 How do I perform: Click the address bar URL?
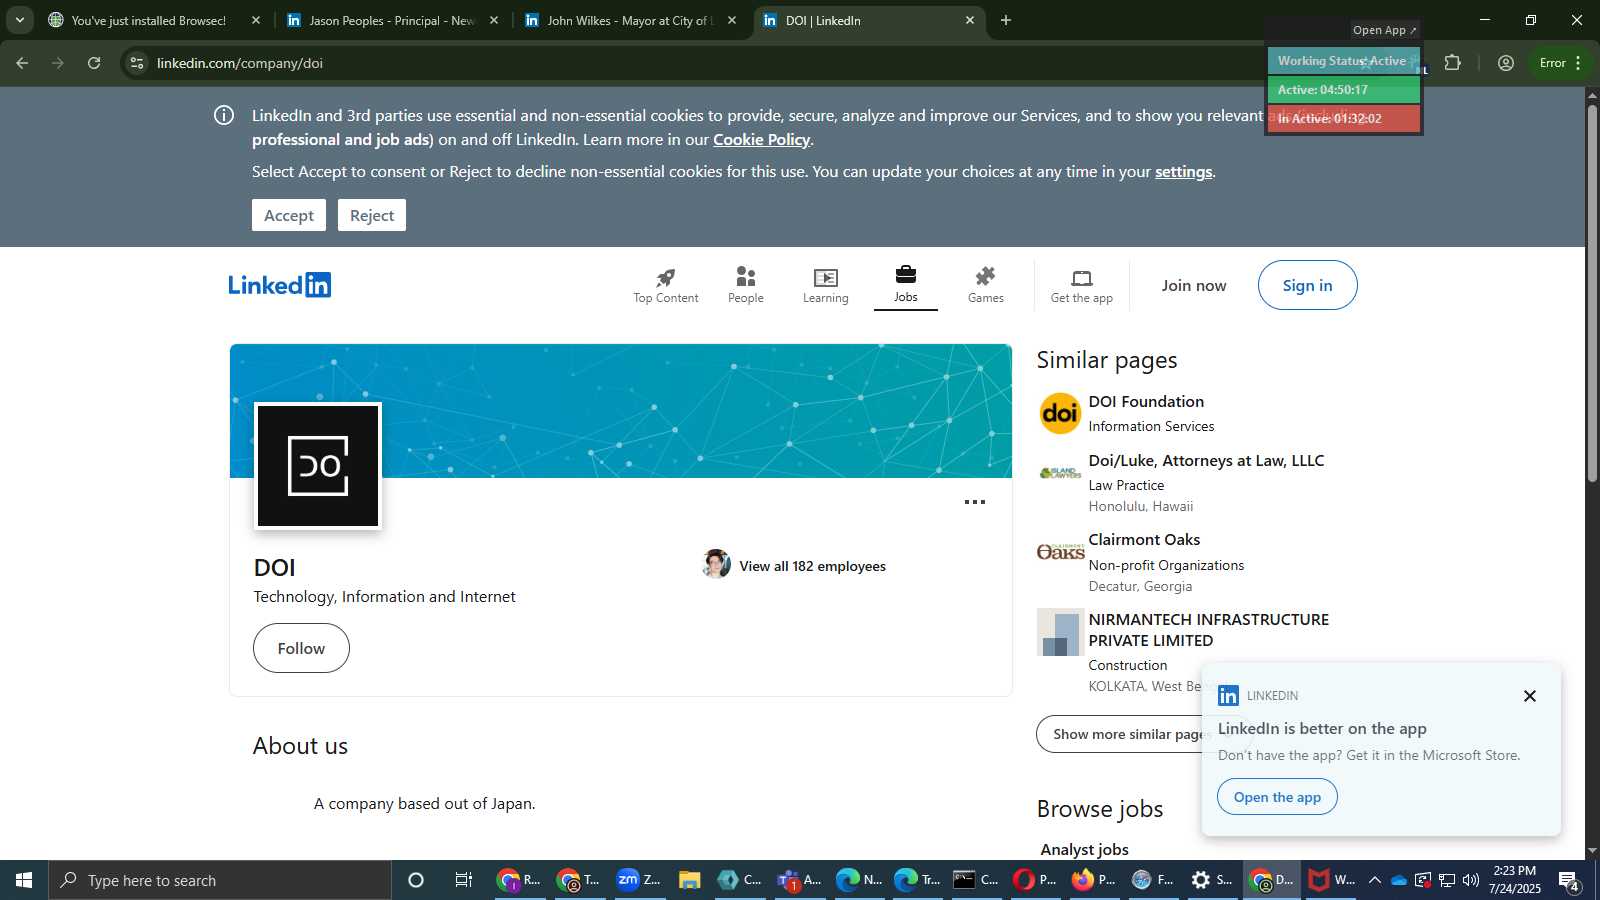pos(240,63)
